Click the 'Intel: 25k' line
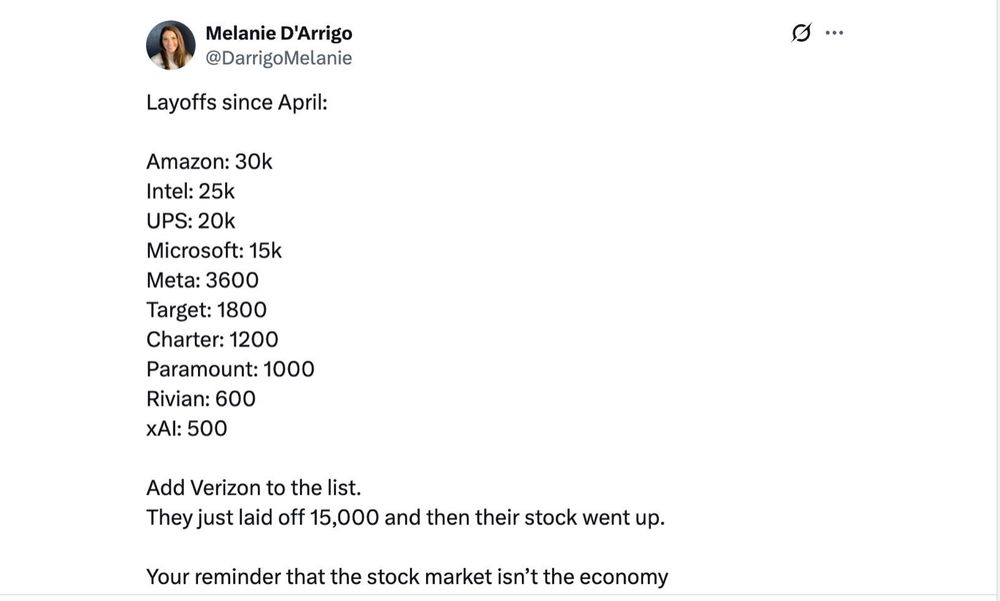This screenshot has height=601, width=1000. point(190,191)
